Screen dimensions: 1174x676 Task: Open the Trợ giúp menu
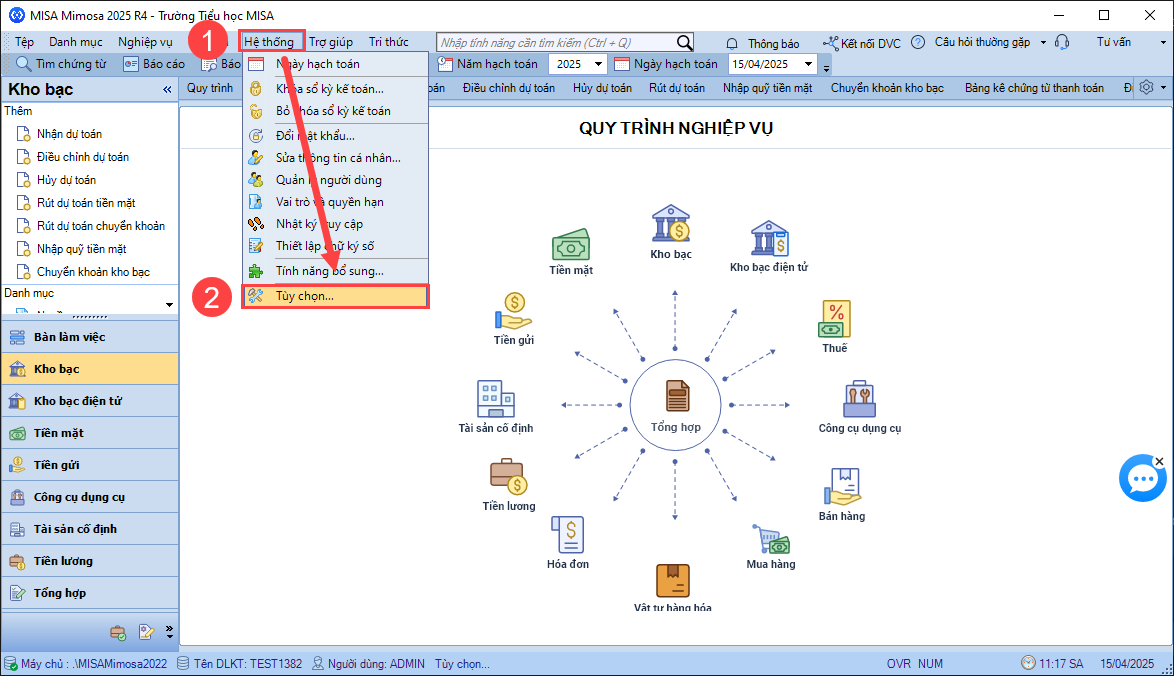(331, 42)
